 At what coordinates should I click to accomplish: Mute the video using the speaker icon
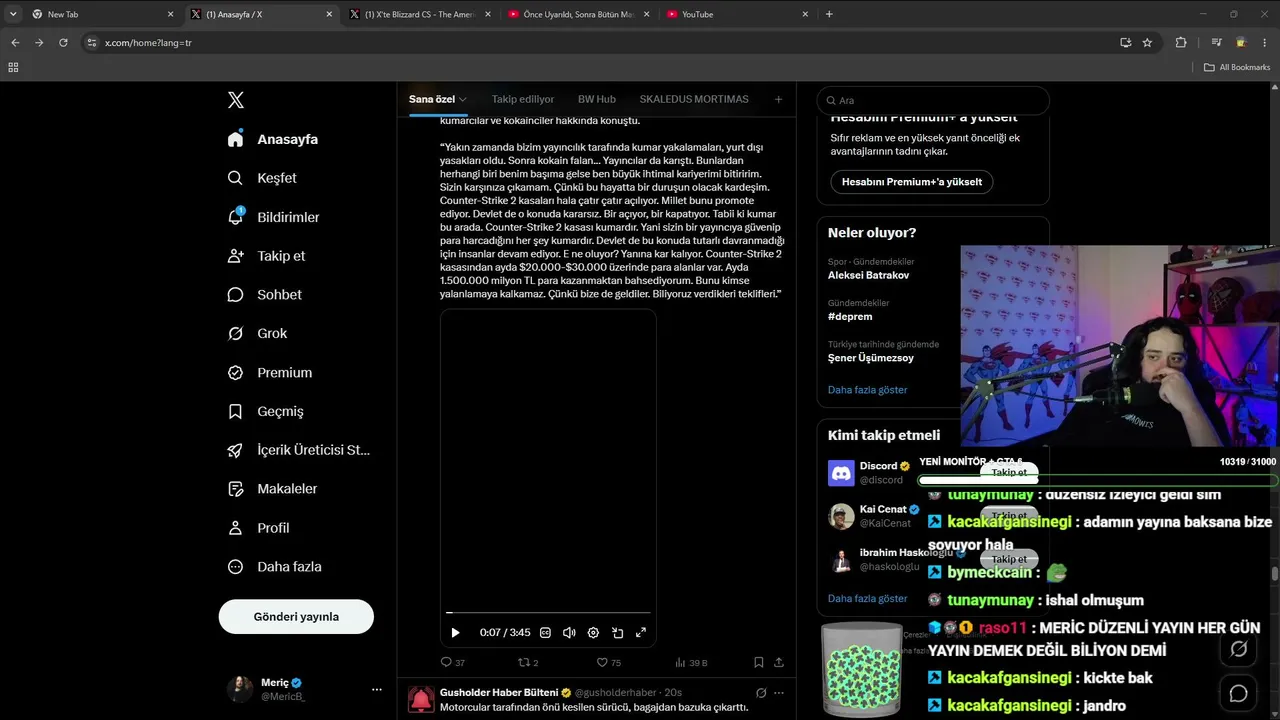[x=569, y=632]
